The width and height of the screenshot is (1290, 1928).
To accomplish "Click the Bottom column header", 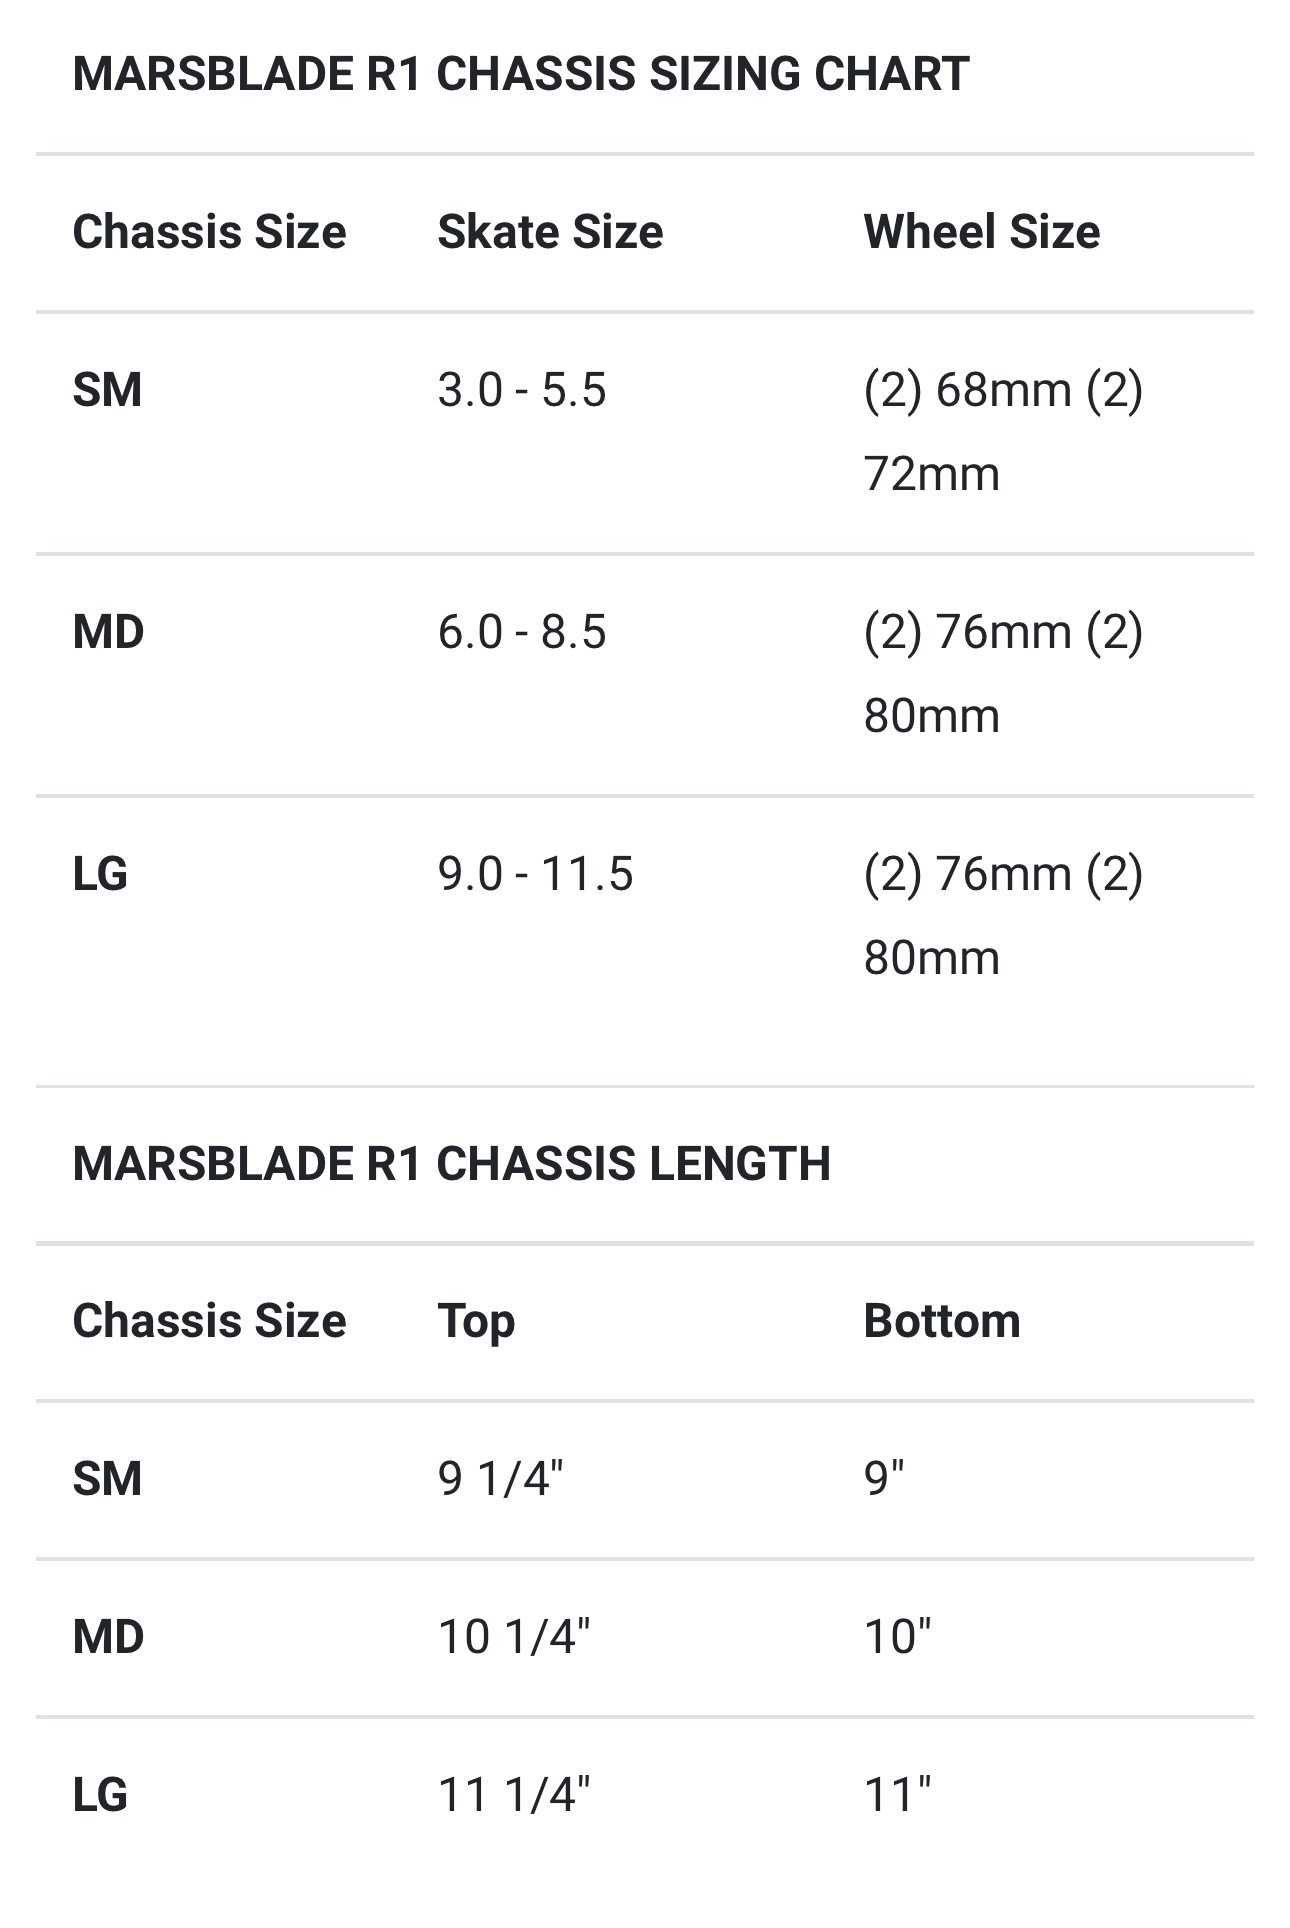I will tap(942, 1321).
